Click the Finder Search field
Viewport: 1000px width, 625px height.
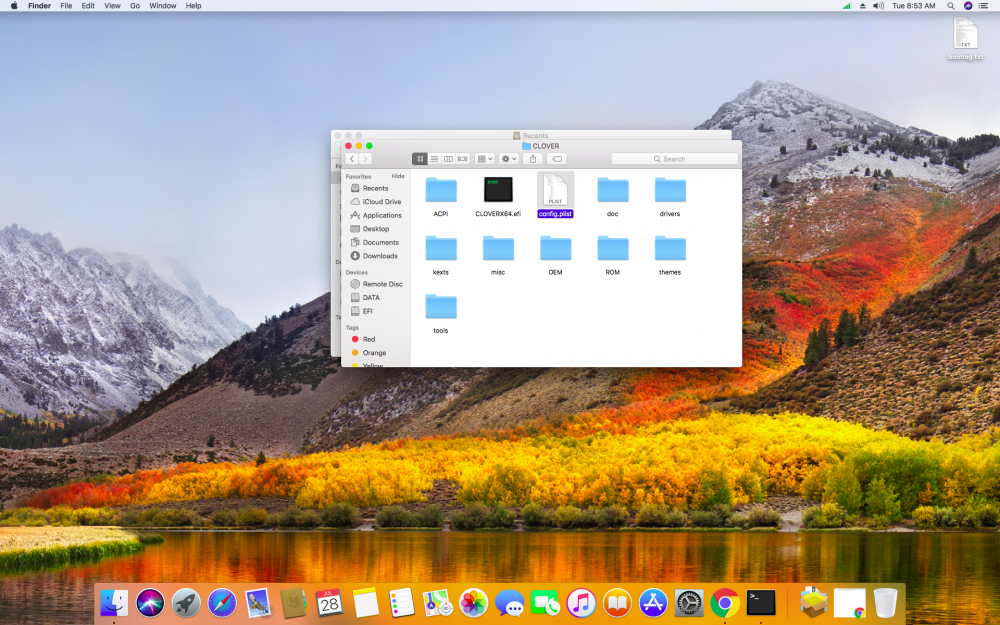click(675, 159)
